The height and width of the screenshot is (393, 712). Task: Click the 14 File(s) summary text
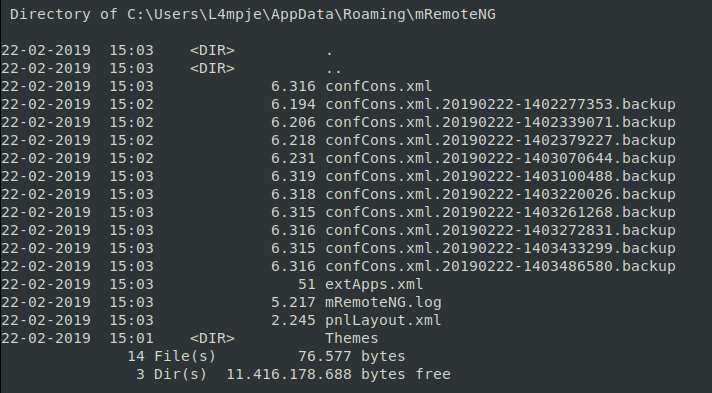click(x=172, y=357)
